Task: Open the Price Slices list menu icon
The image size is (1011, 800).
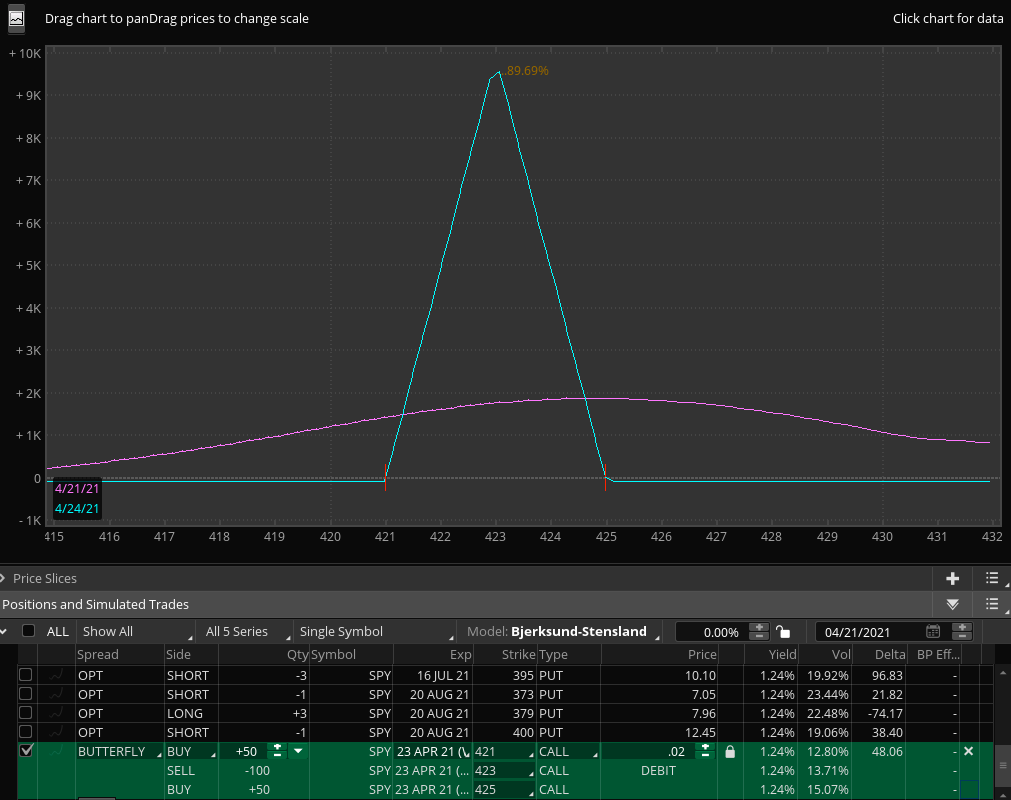Action: (991, 578)
